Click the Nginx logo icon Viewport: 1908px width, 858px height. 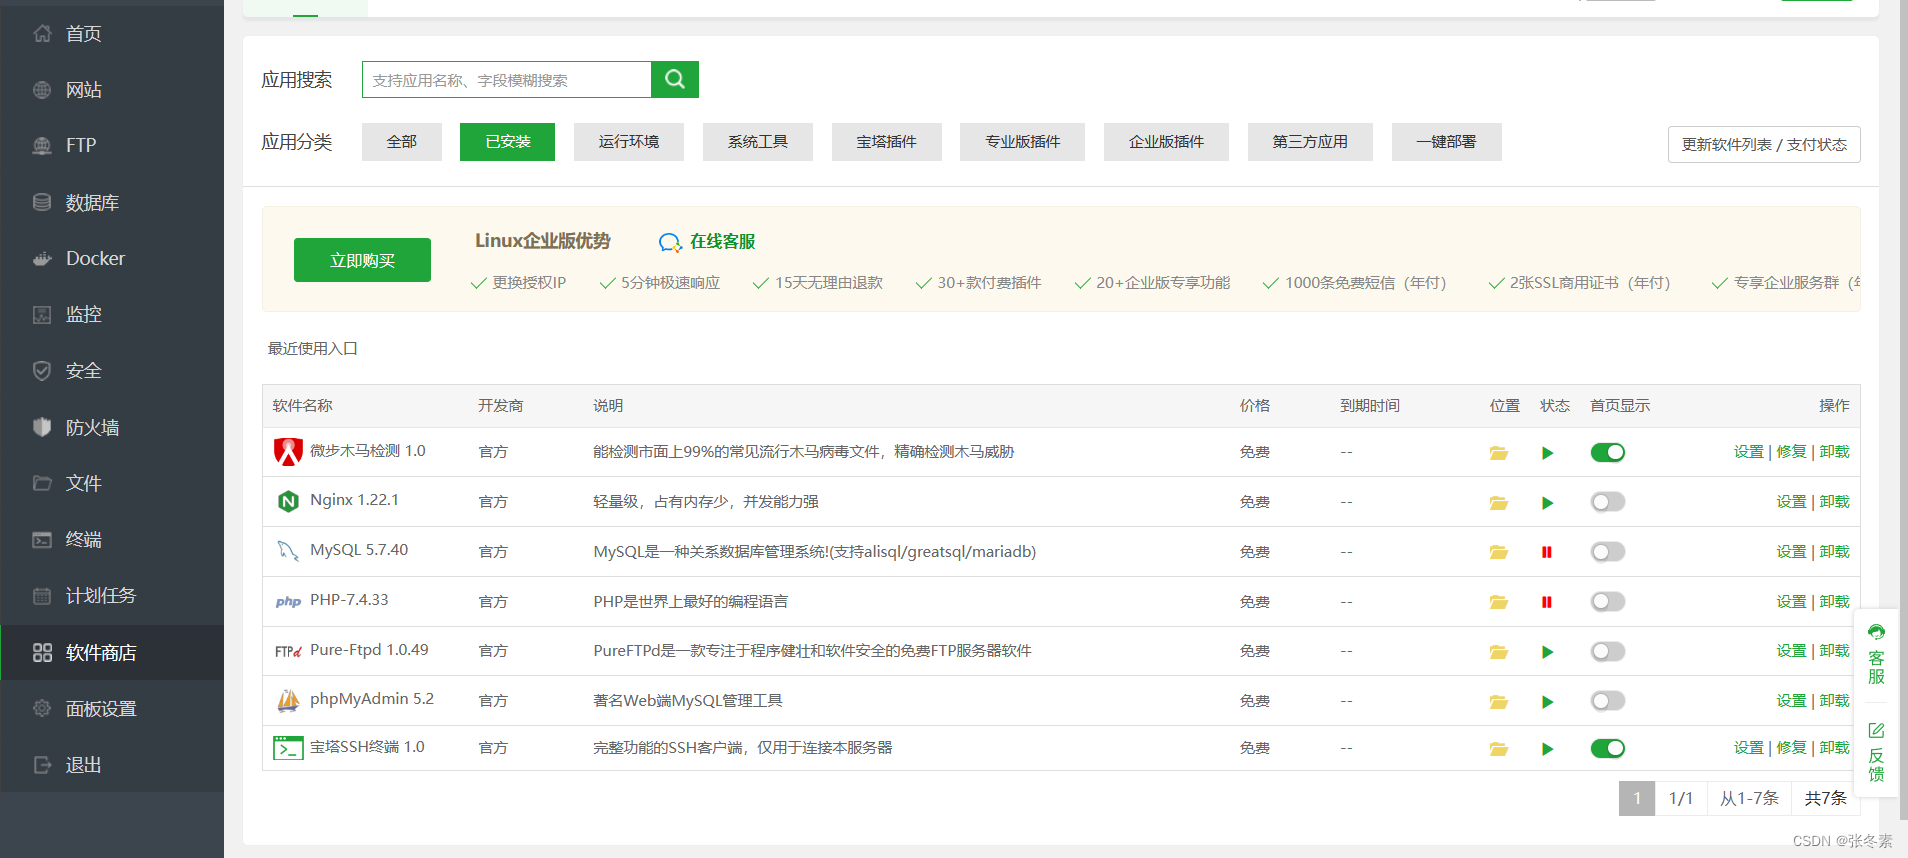(288, 501)
